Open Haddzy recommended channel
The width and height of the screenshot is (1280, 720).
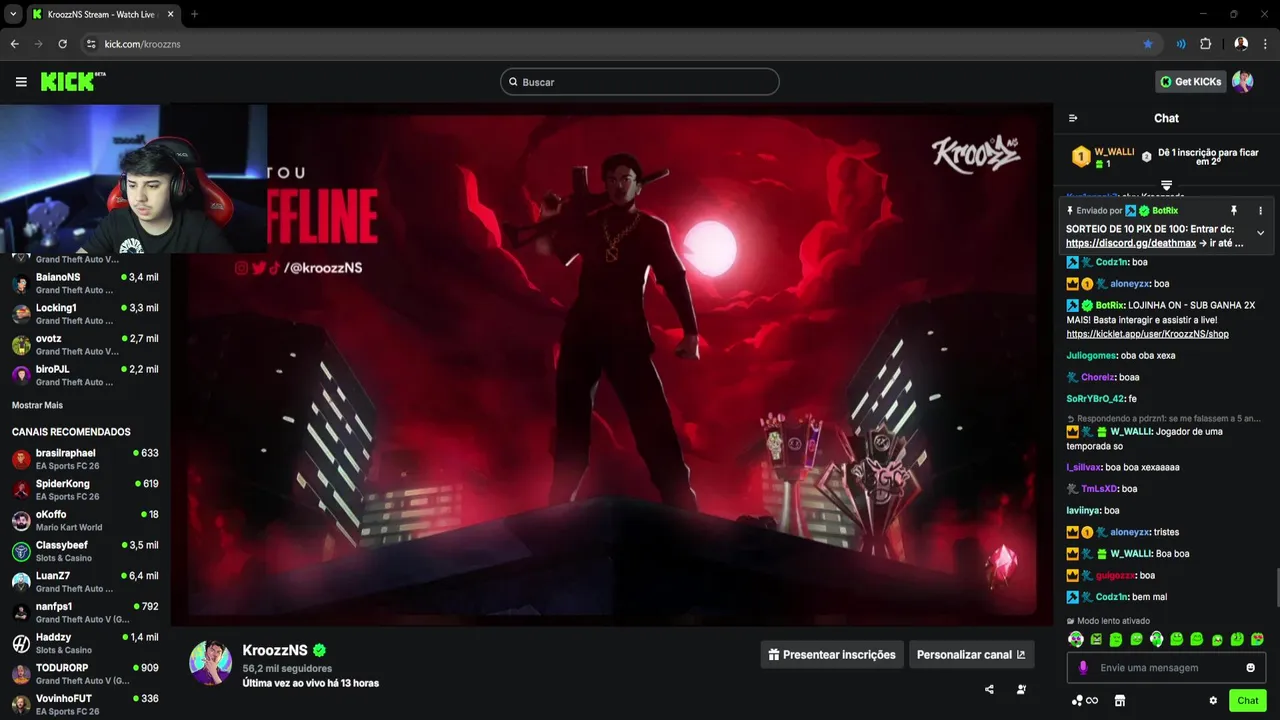(85, 643)
